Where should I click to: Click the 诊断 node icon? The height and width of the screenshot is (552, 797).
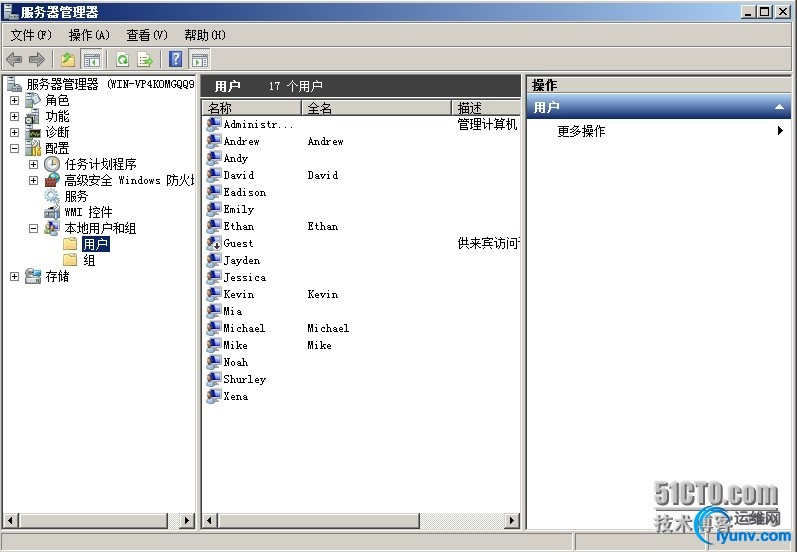point(33,133)
